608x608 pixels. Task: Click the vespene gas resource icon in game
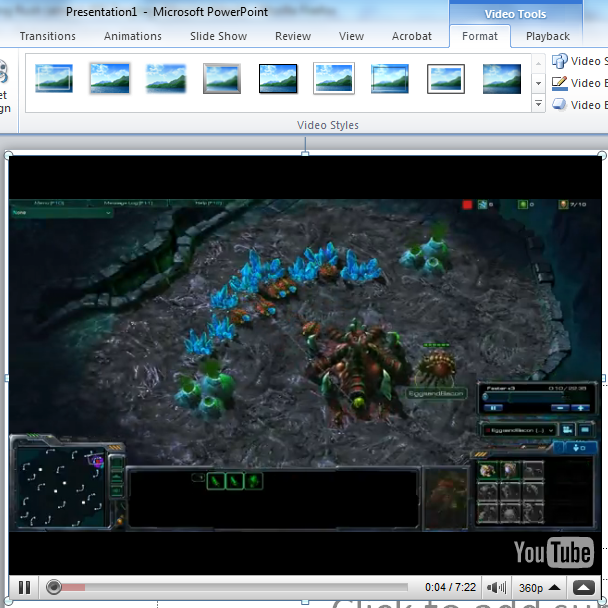[x=523, y=204]
